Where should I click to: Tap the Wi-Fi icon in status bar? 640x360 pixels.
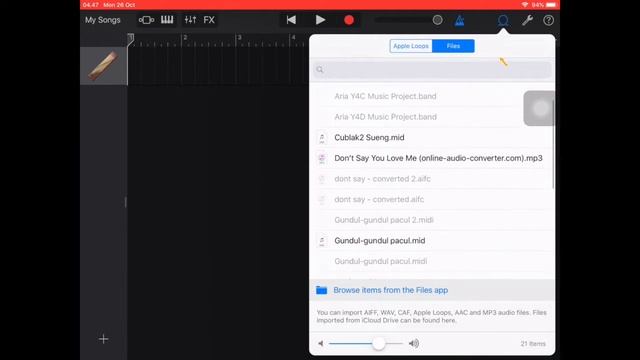(524, 5)
